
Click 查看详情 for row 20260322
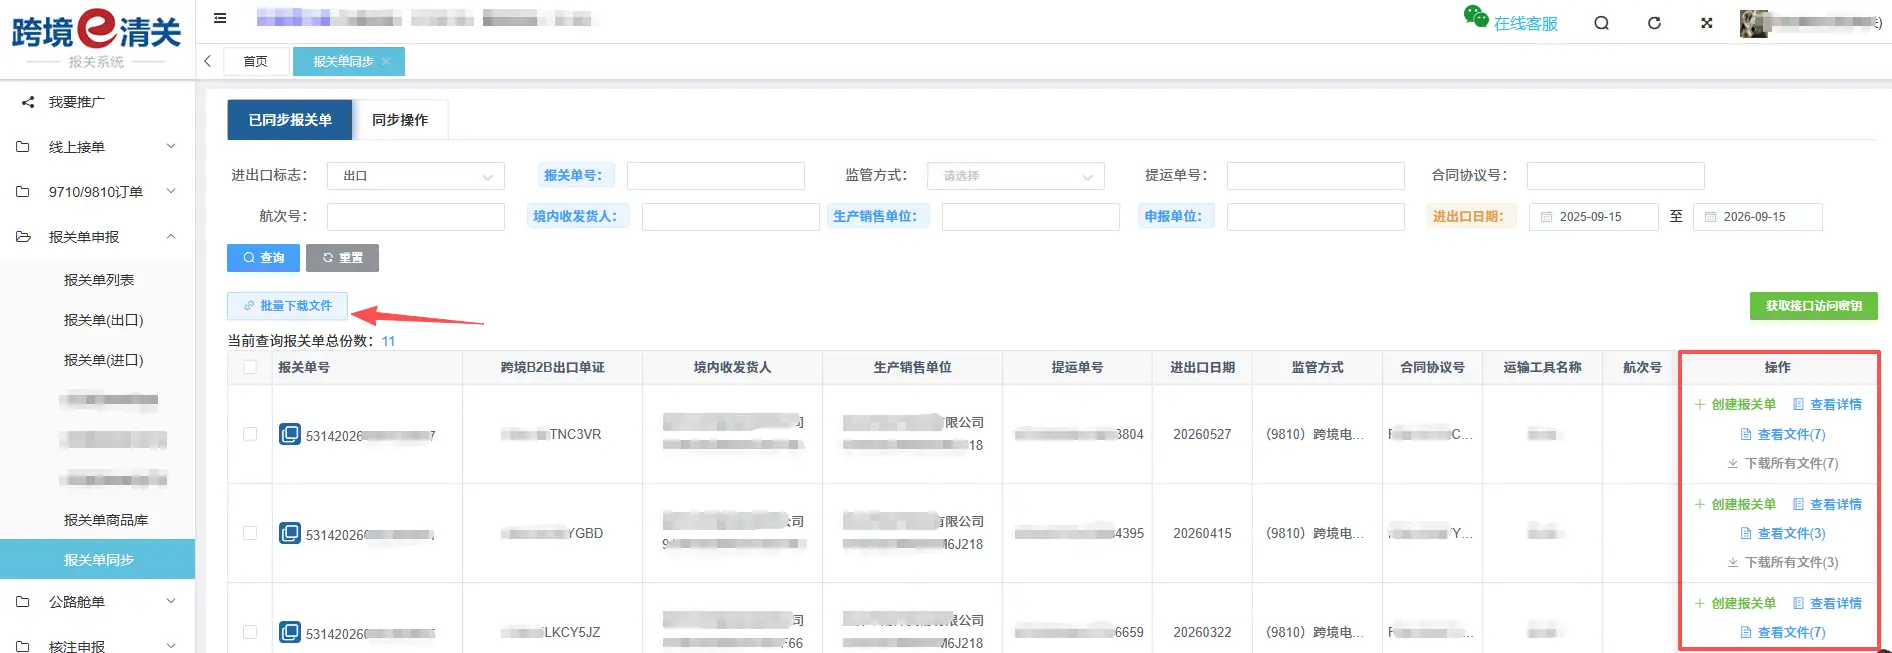point(1827,604)
